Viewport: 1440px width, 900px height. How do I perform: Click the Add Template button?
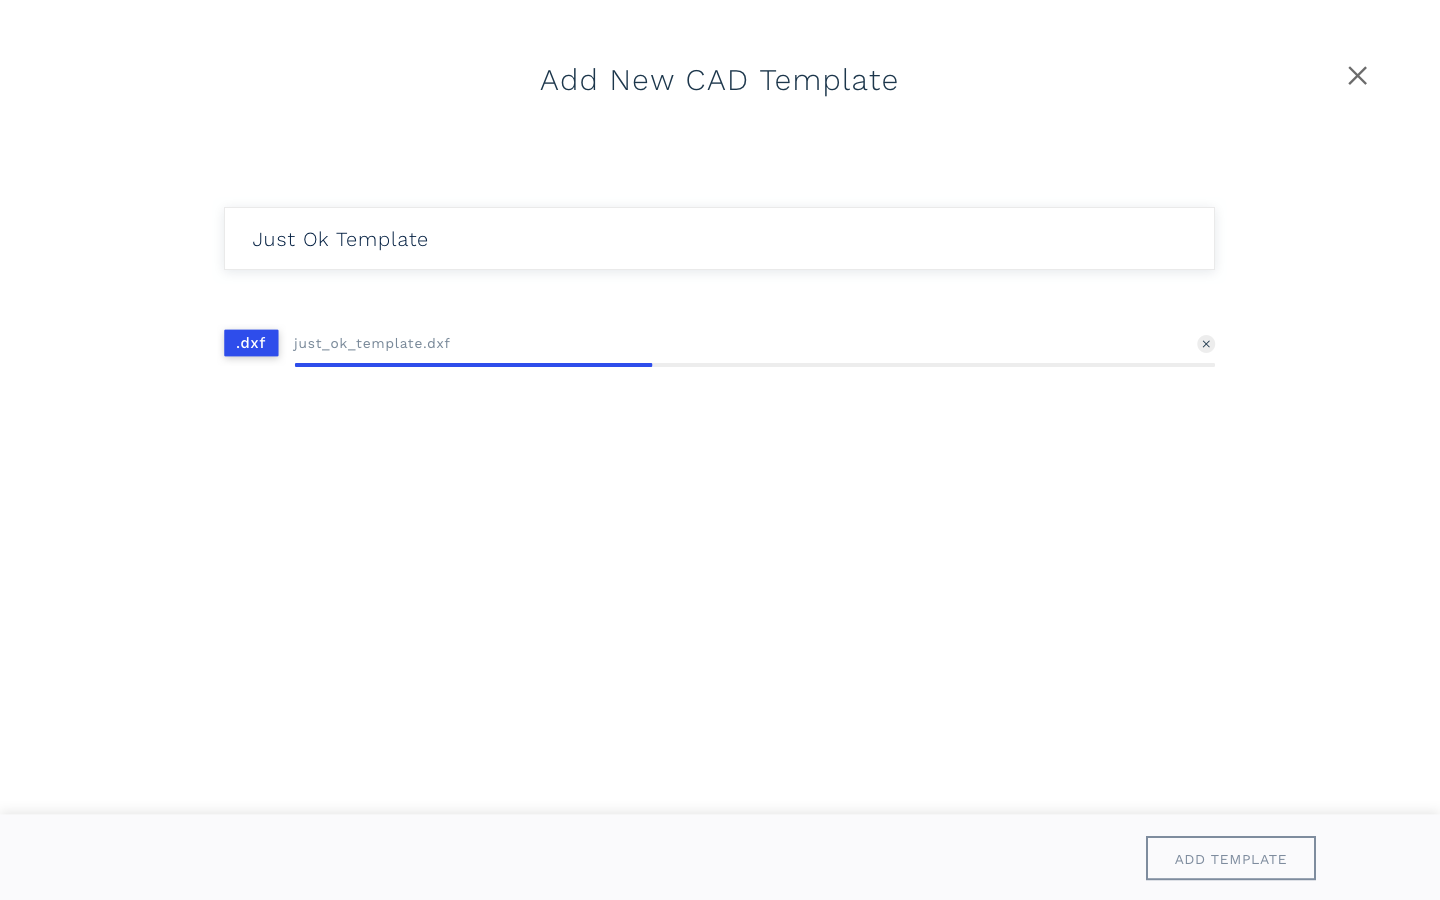pos(1230,858)
